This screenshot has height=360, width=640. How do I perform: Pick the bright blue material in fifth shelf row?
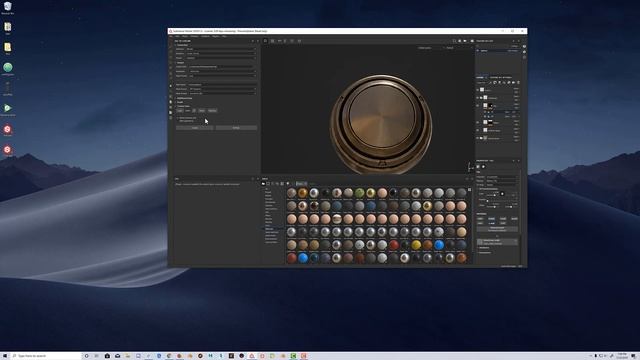439,245
